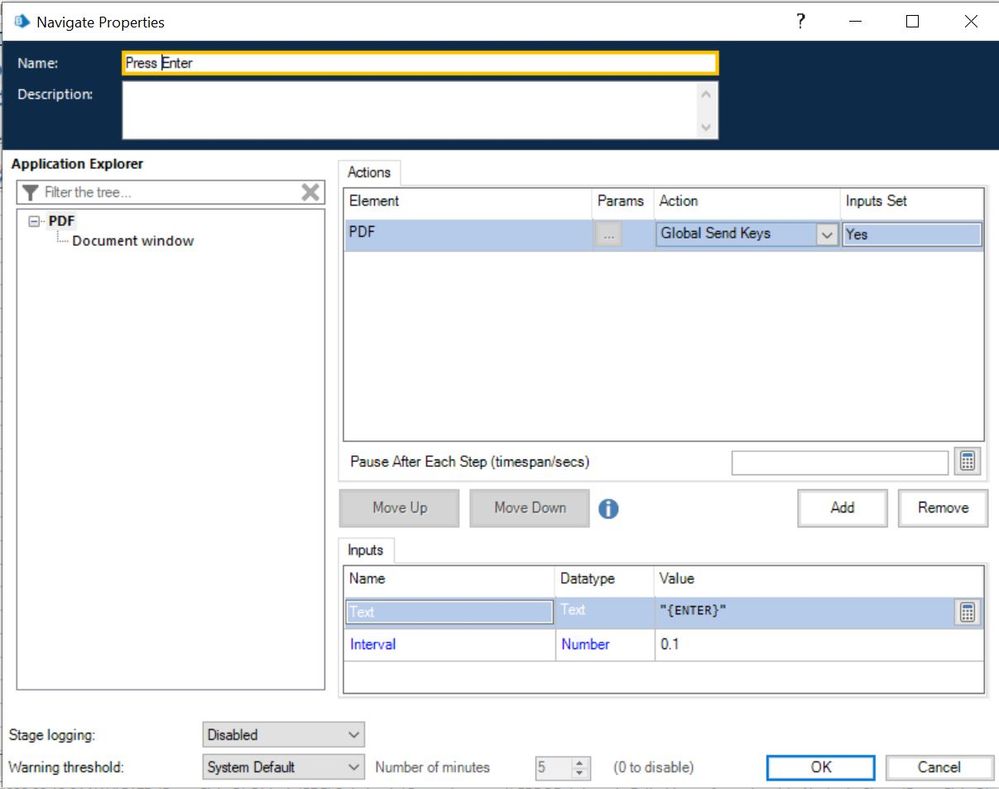Click the Add button

tap(842, 508)
